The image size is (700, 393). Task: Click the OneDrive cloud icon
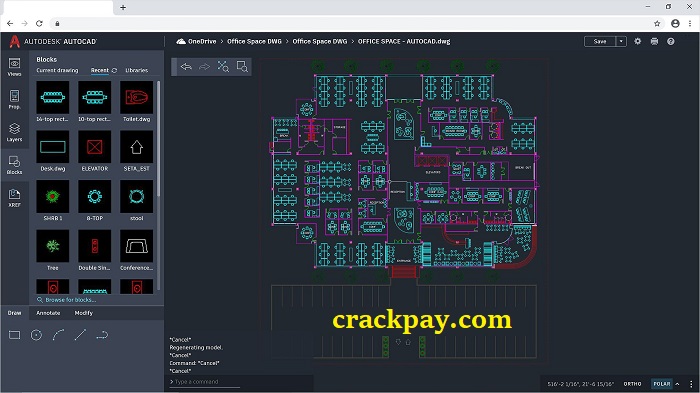[181, 41]
